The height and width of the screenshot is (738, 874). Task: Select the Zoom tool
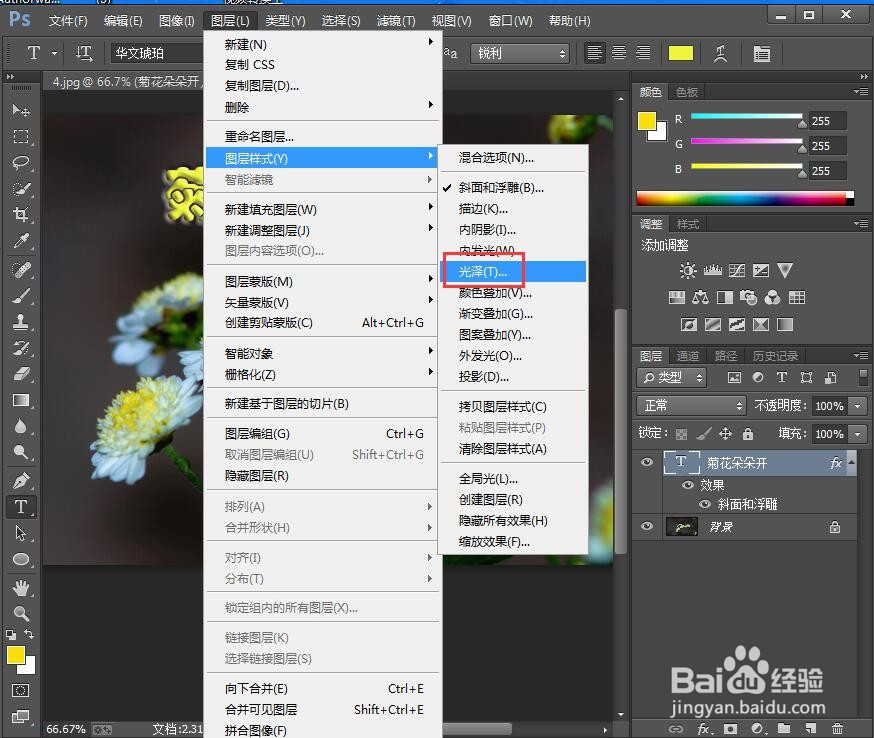[21, 614]
